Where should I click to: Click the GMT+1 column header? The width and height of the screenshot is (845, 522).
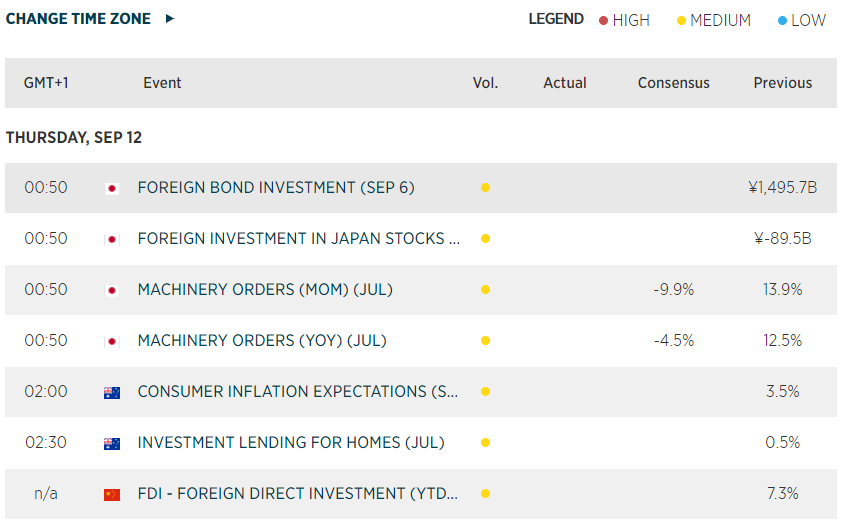pos(46,83)
